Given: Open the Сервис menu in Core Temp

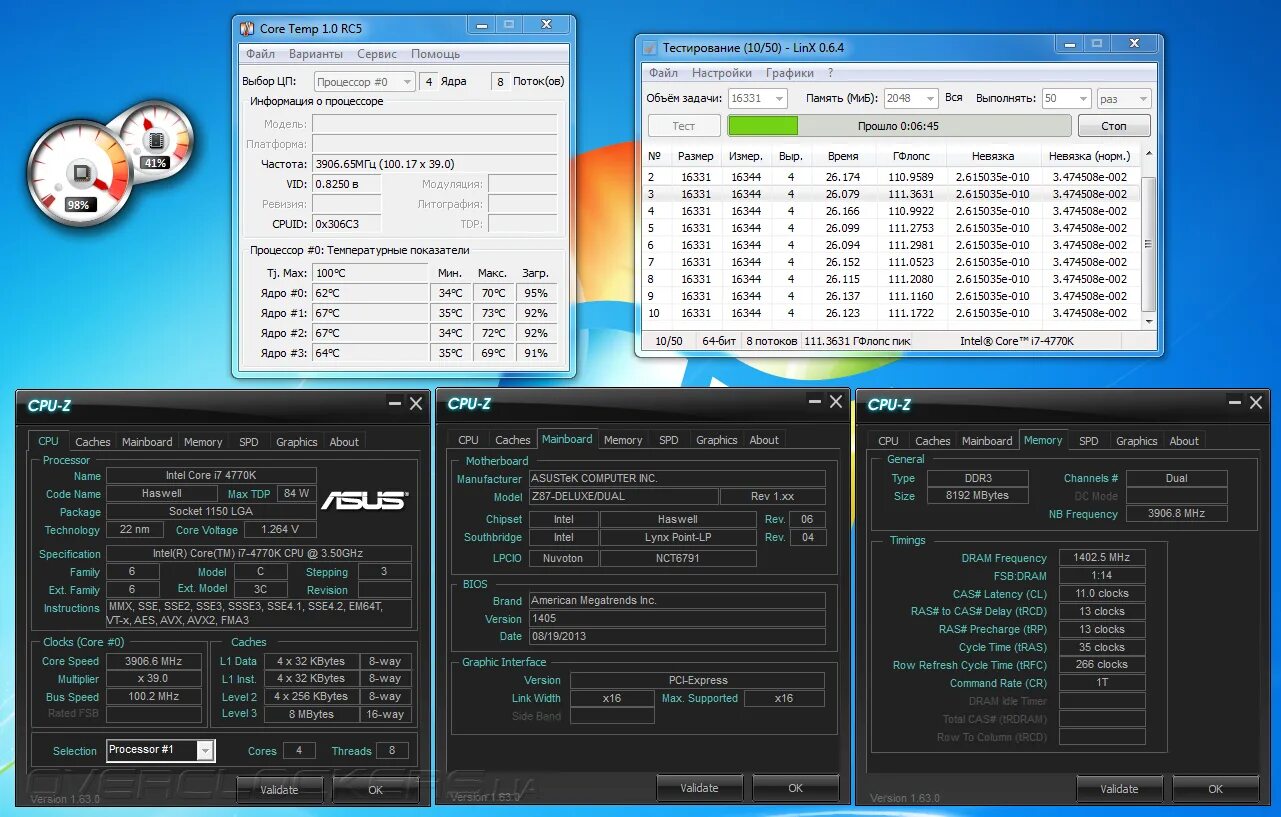Looking at the screenshot, I should (x=377, y=54).
